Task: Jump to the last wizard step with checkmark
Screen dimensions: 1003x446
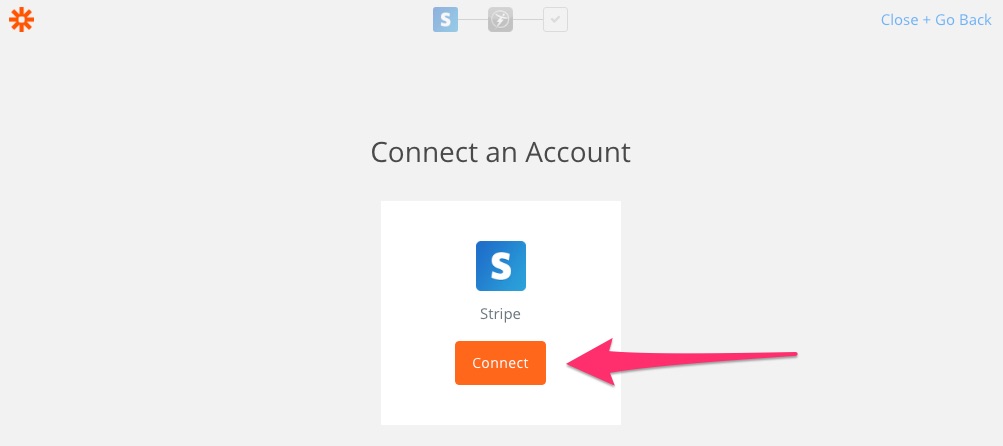Action: coord(555,20)
